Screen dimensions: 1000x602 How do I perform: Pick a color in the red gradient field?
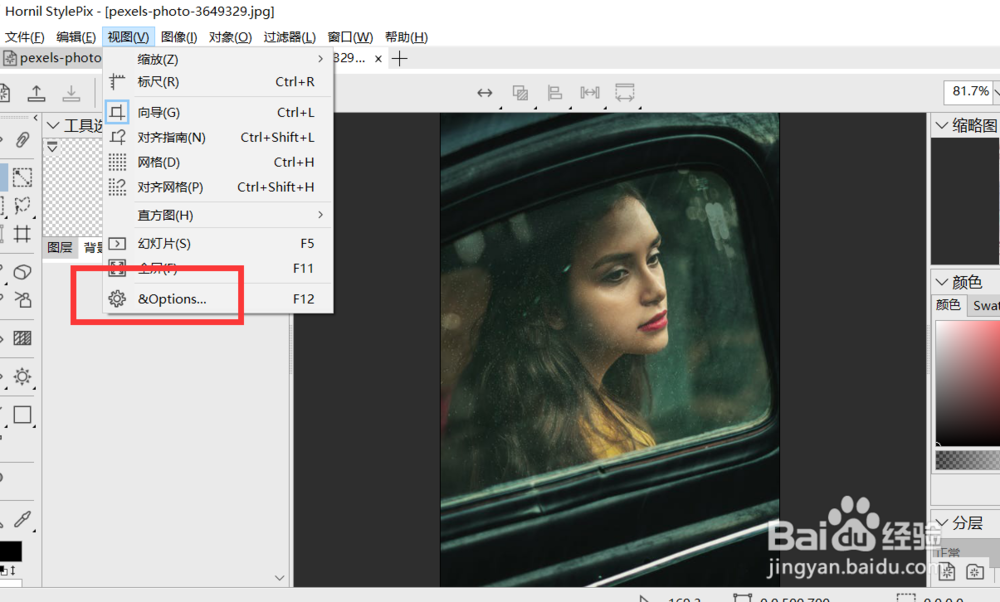(x=968, y=383)
